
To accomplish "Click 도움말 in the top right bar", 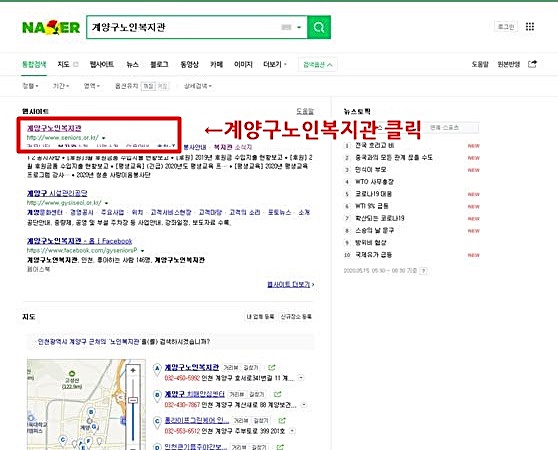I will (x=480, y=64).
